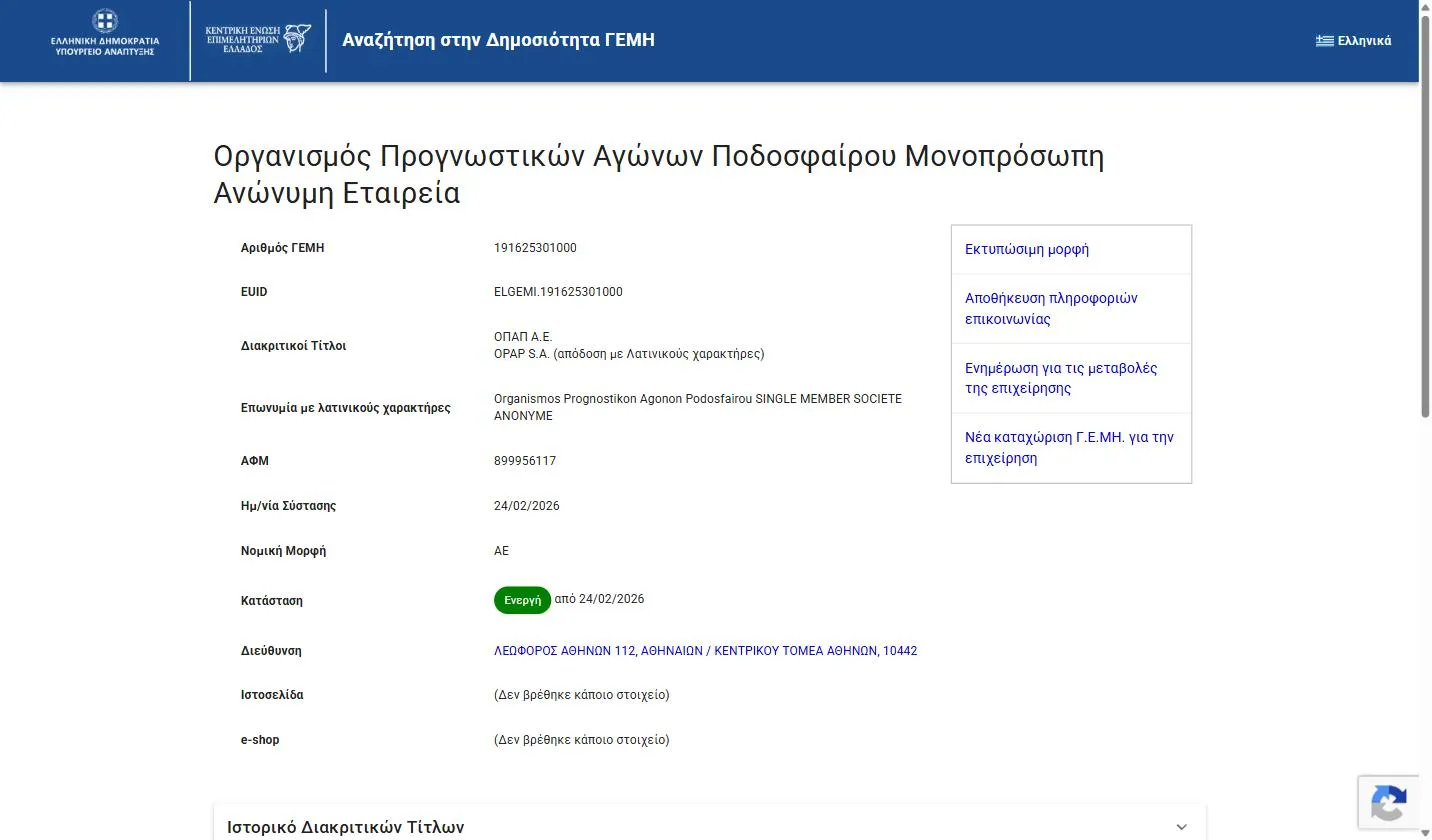Click the Greek flag language icon
The width and height of the screenshot is (1432, 840).
pyautogui.click(x=1324, y=41)
